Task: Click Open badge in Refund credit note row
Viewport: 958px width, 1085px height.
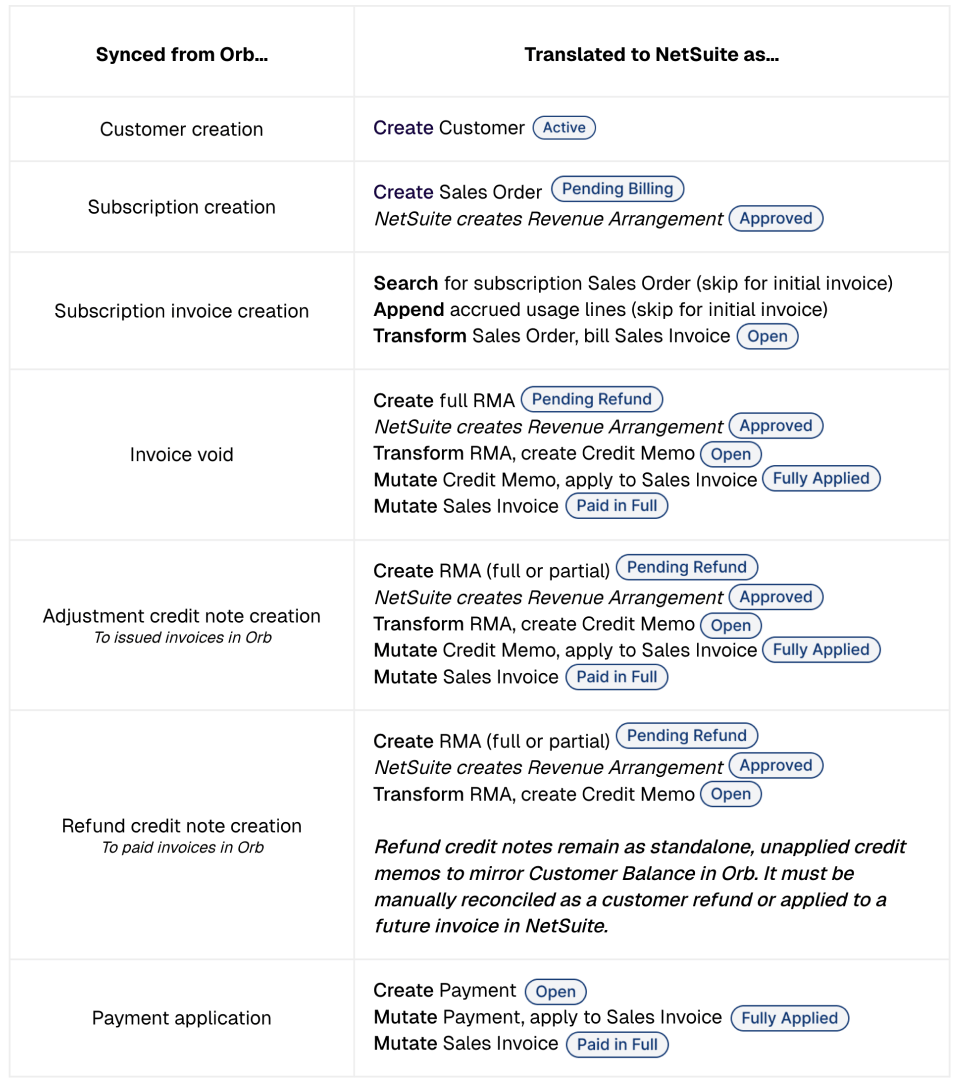Action: click(x=730, y=794)
